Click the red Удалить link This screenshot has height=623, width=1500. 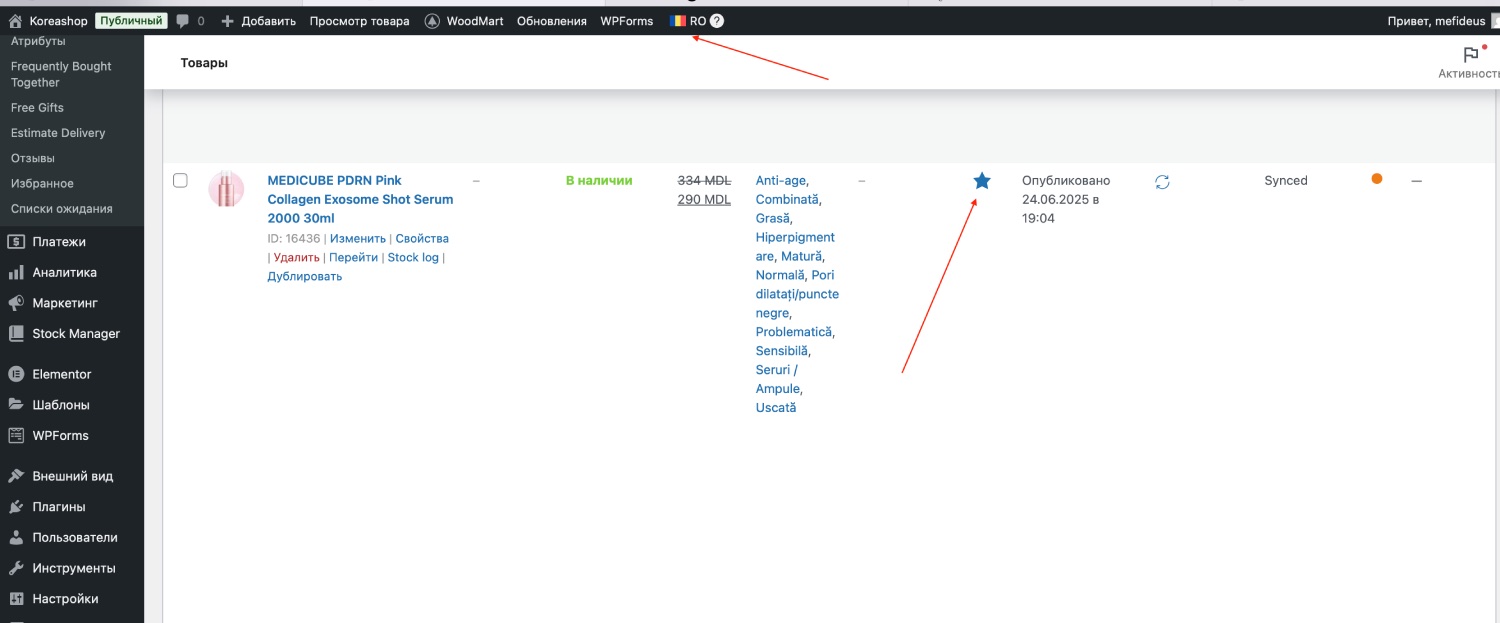coord(297,257)
